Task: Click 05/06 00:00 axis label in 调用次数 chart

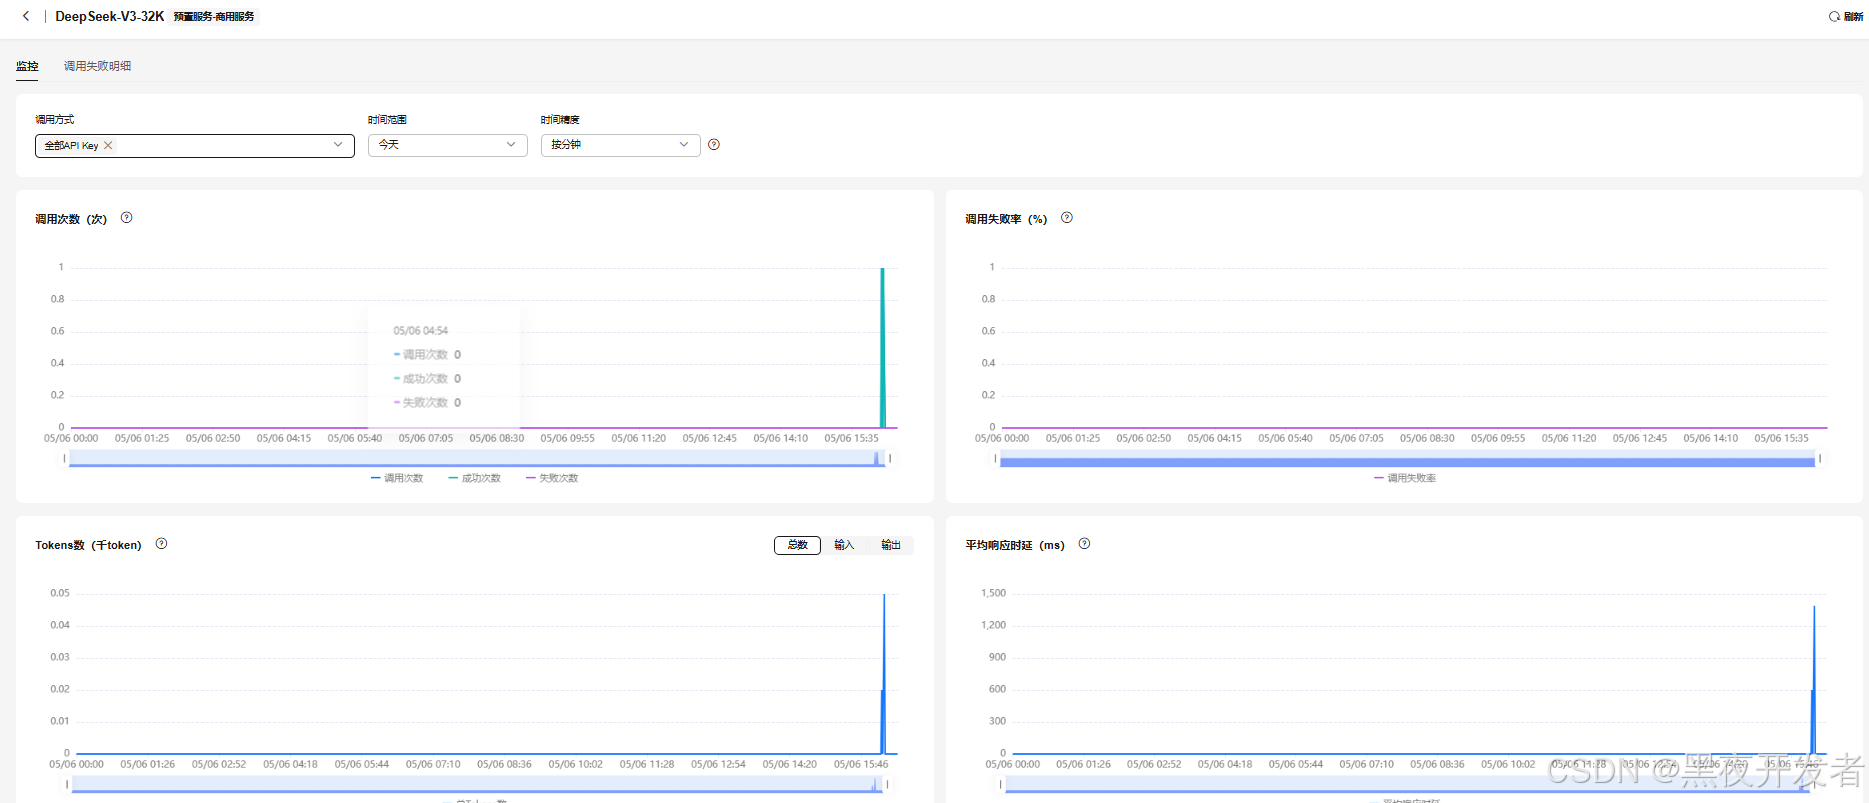Action: coord(71,438)
